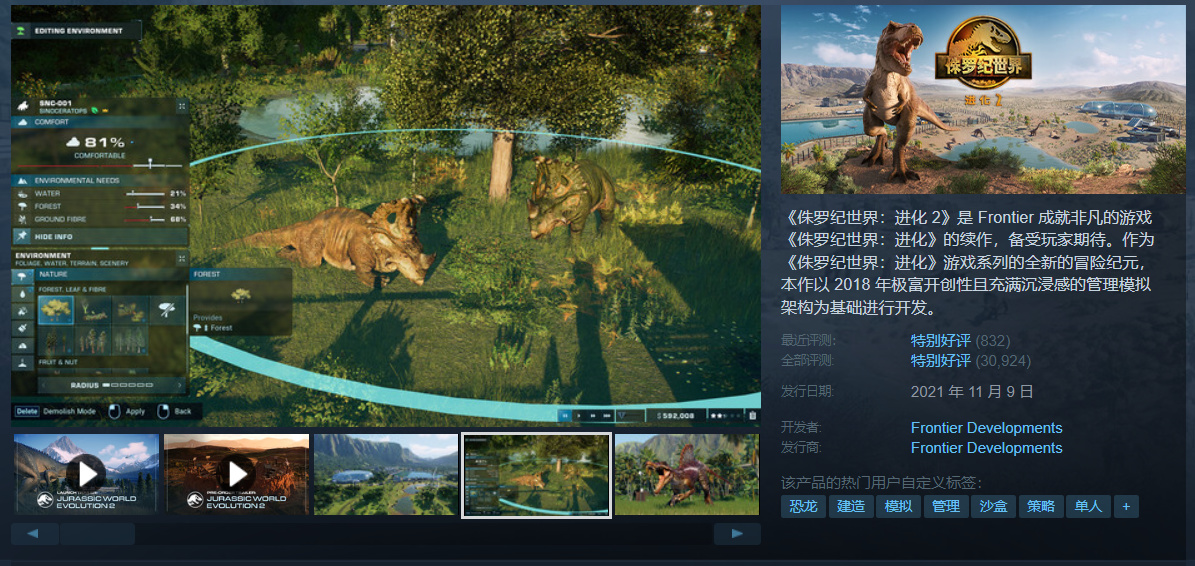The width and height of the screenshot is (1195, 566).
Task: Click the Environmental Needs section header
Action: 100,181
